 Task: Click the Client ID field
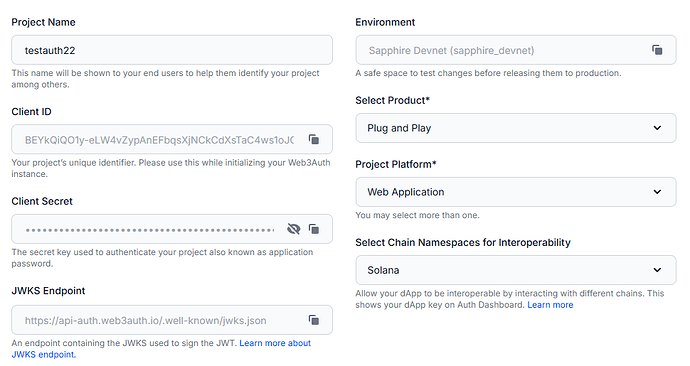(172, 139)
